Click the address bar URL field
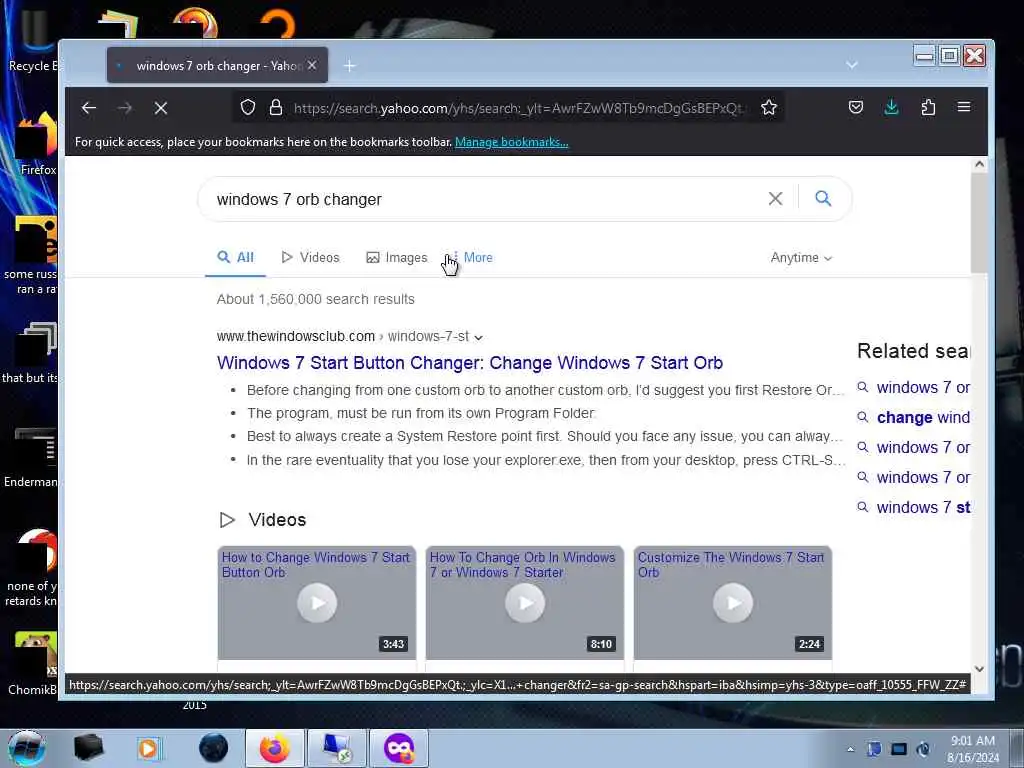The image size is (1024, 768). pyautogui.click(x=519, y=108)
